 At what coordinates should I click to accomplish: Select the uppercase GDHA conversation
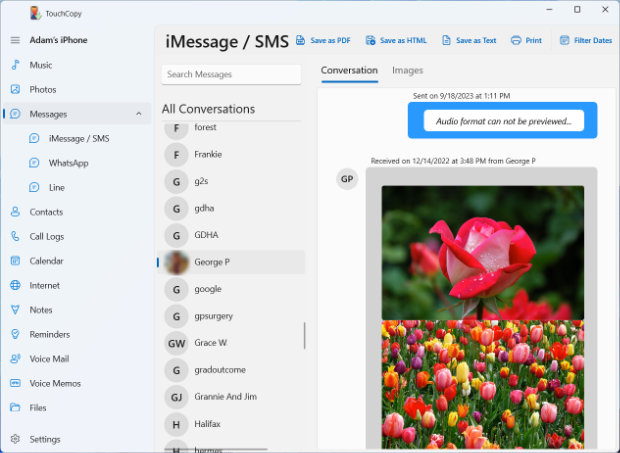(x=232, y=235)
